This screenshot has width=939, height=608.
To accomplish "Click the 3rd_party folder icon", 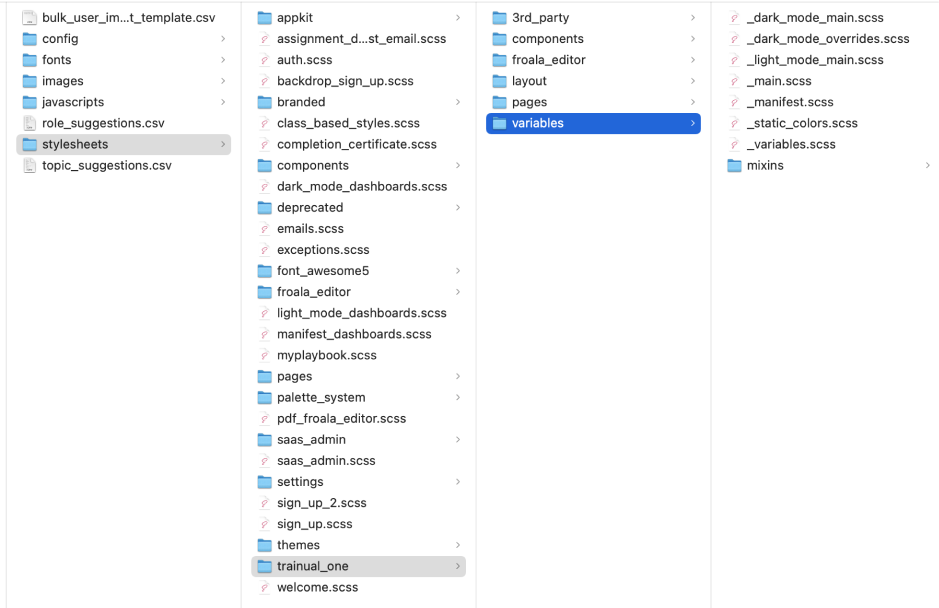I will (x=499, y=18).
